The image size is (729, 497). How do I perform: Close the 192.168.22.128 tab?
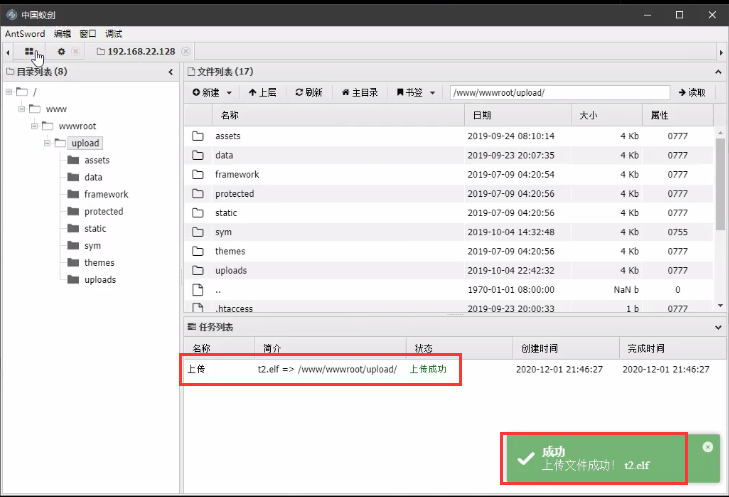[186, 51]
